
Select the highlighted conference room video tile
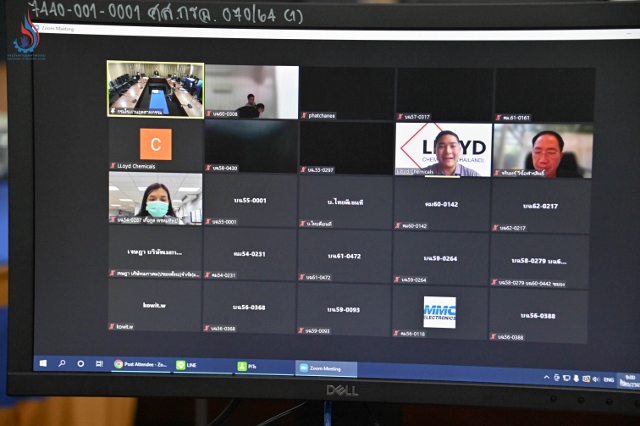click(x=155, y=89)
